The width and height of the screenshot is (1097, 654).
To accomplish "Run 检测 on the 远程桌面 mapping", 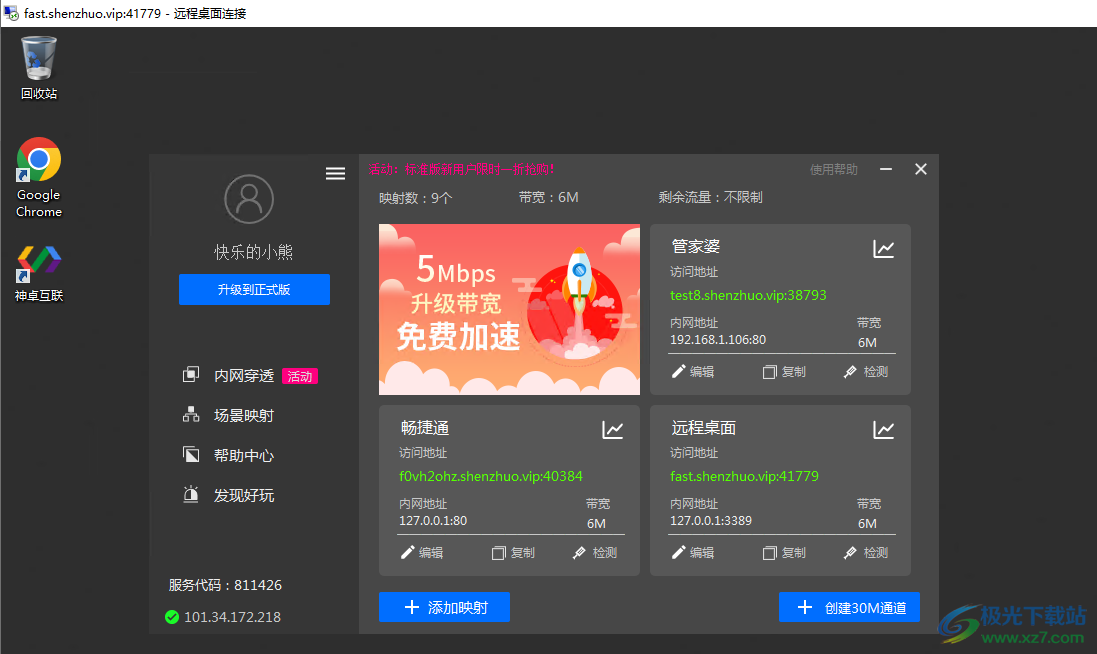I will [x=865, y=553].
